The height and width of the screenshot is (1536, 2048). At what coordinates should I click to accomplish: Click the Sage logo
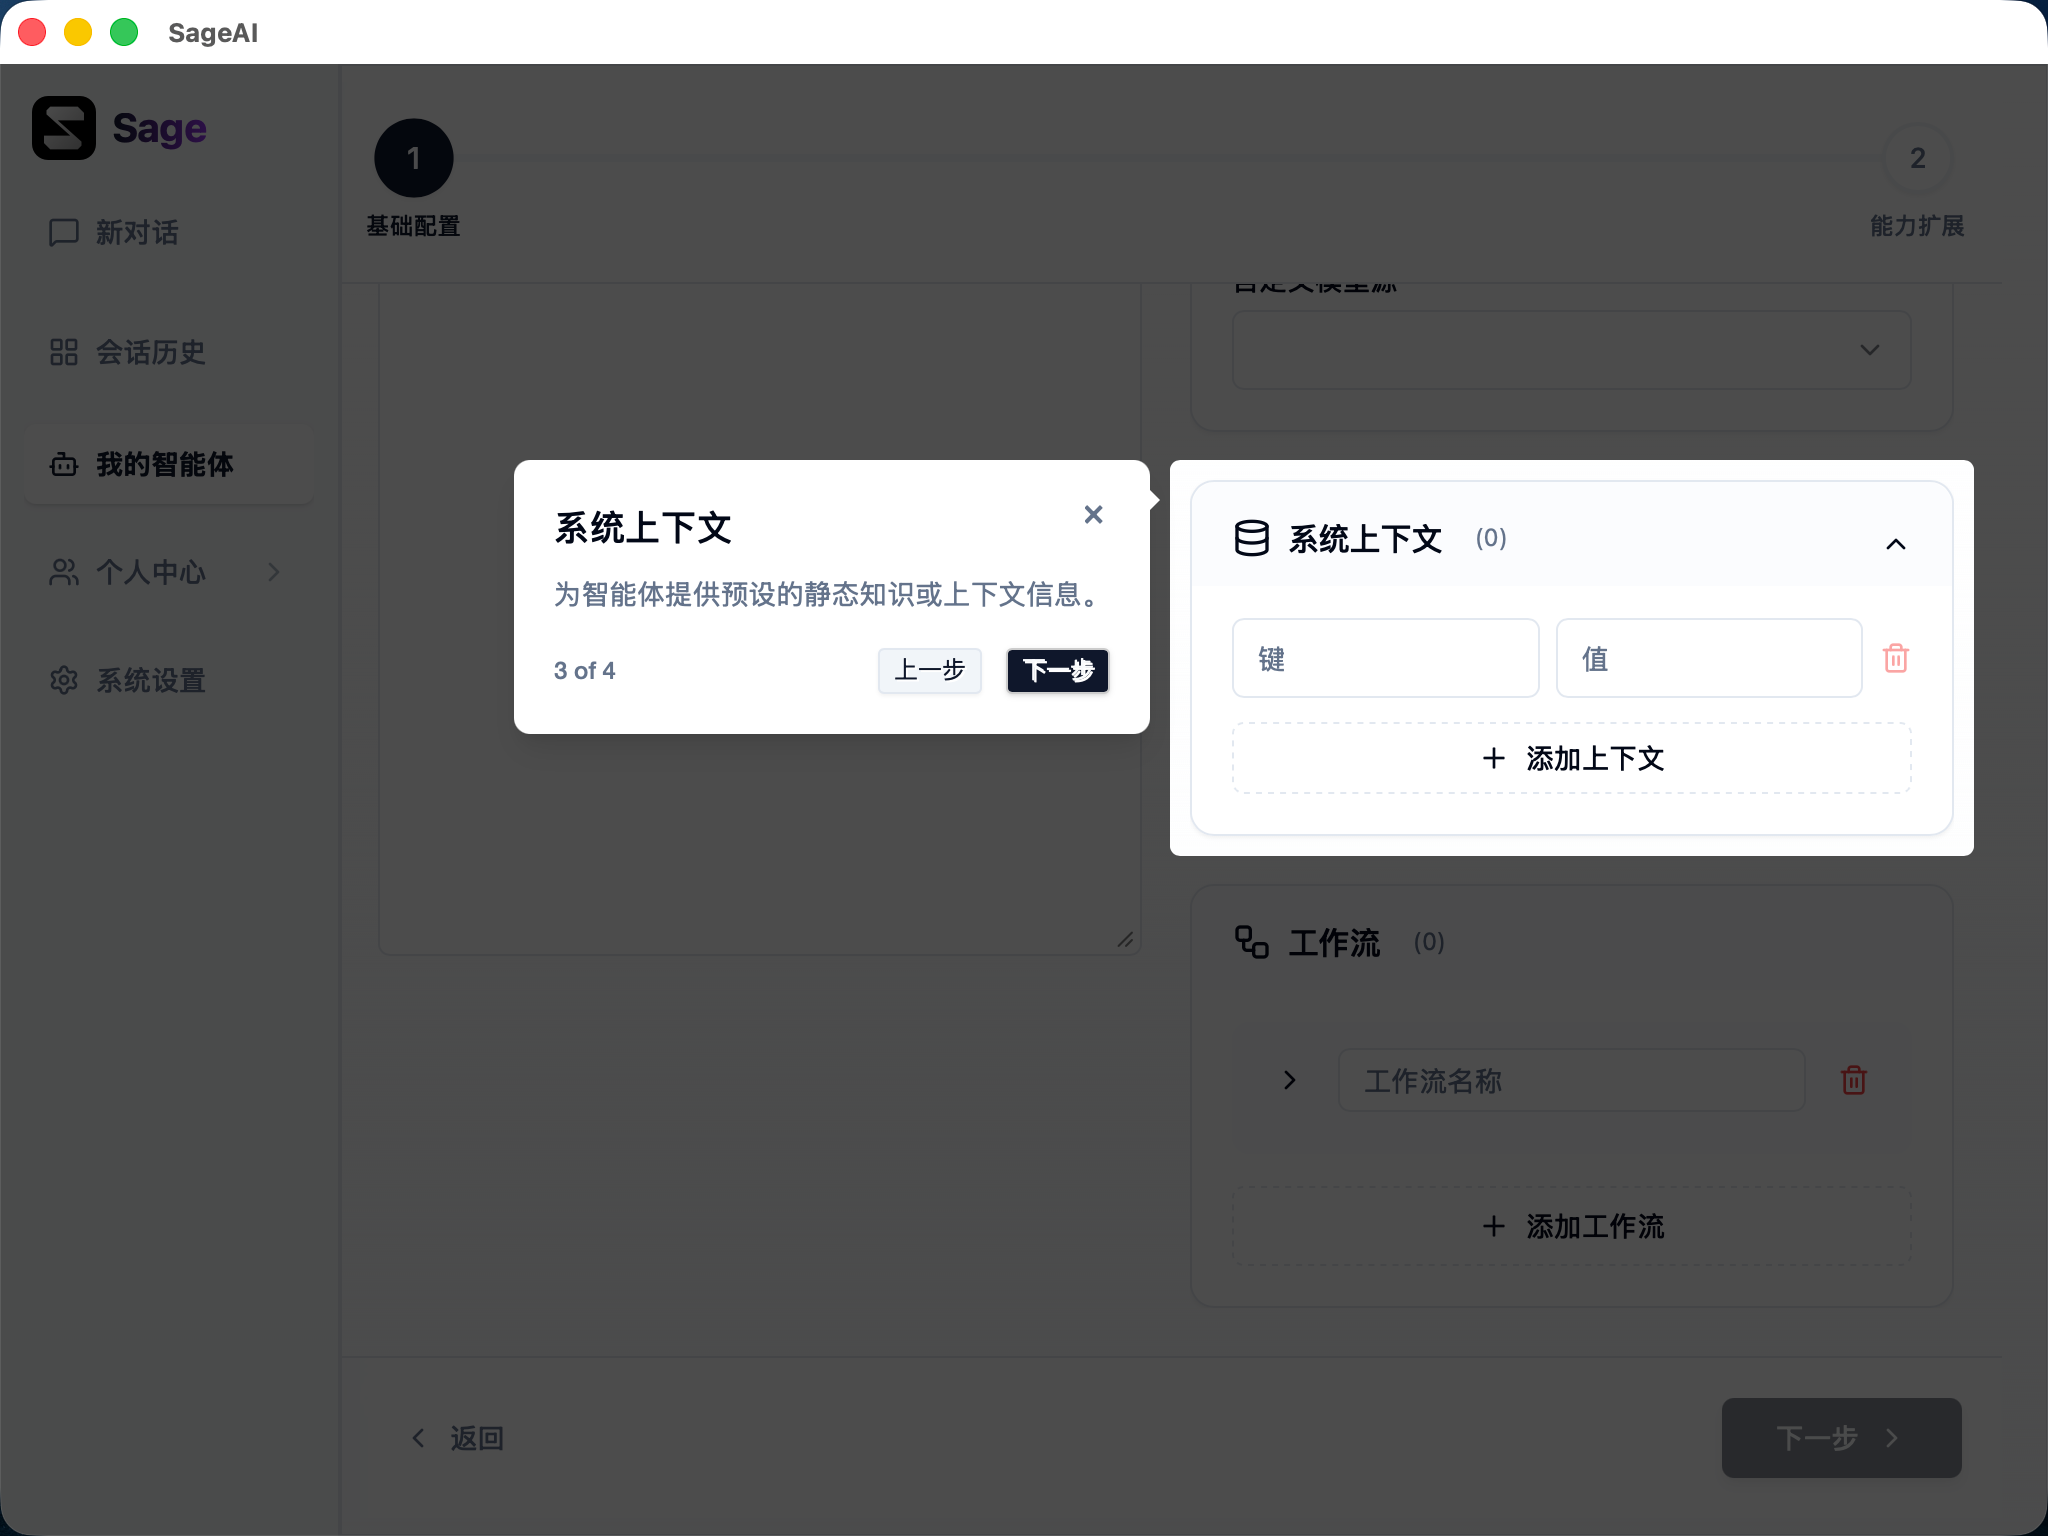[119, 128]
